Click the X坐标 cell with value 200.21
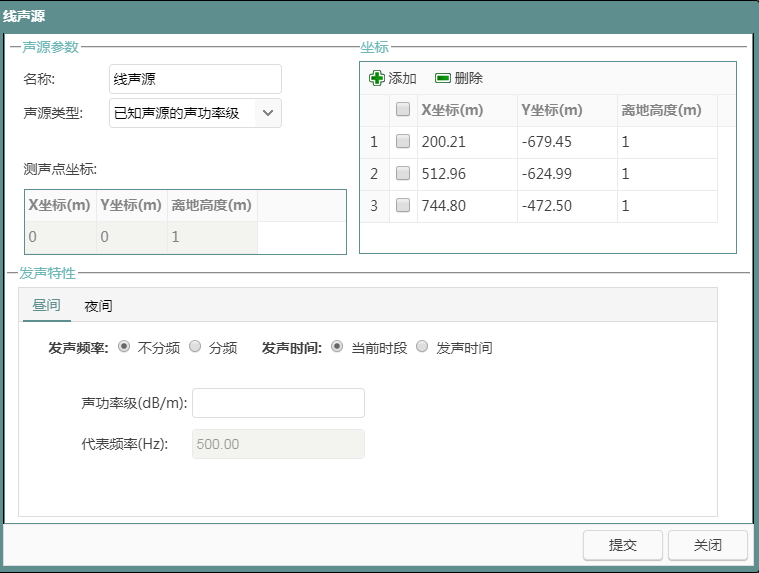This screenshot has width=759, height=573. 465,142
